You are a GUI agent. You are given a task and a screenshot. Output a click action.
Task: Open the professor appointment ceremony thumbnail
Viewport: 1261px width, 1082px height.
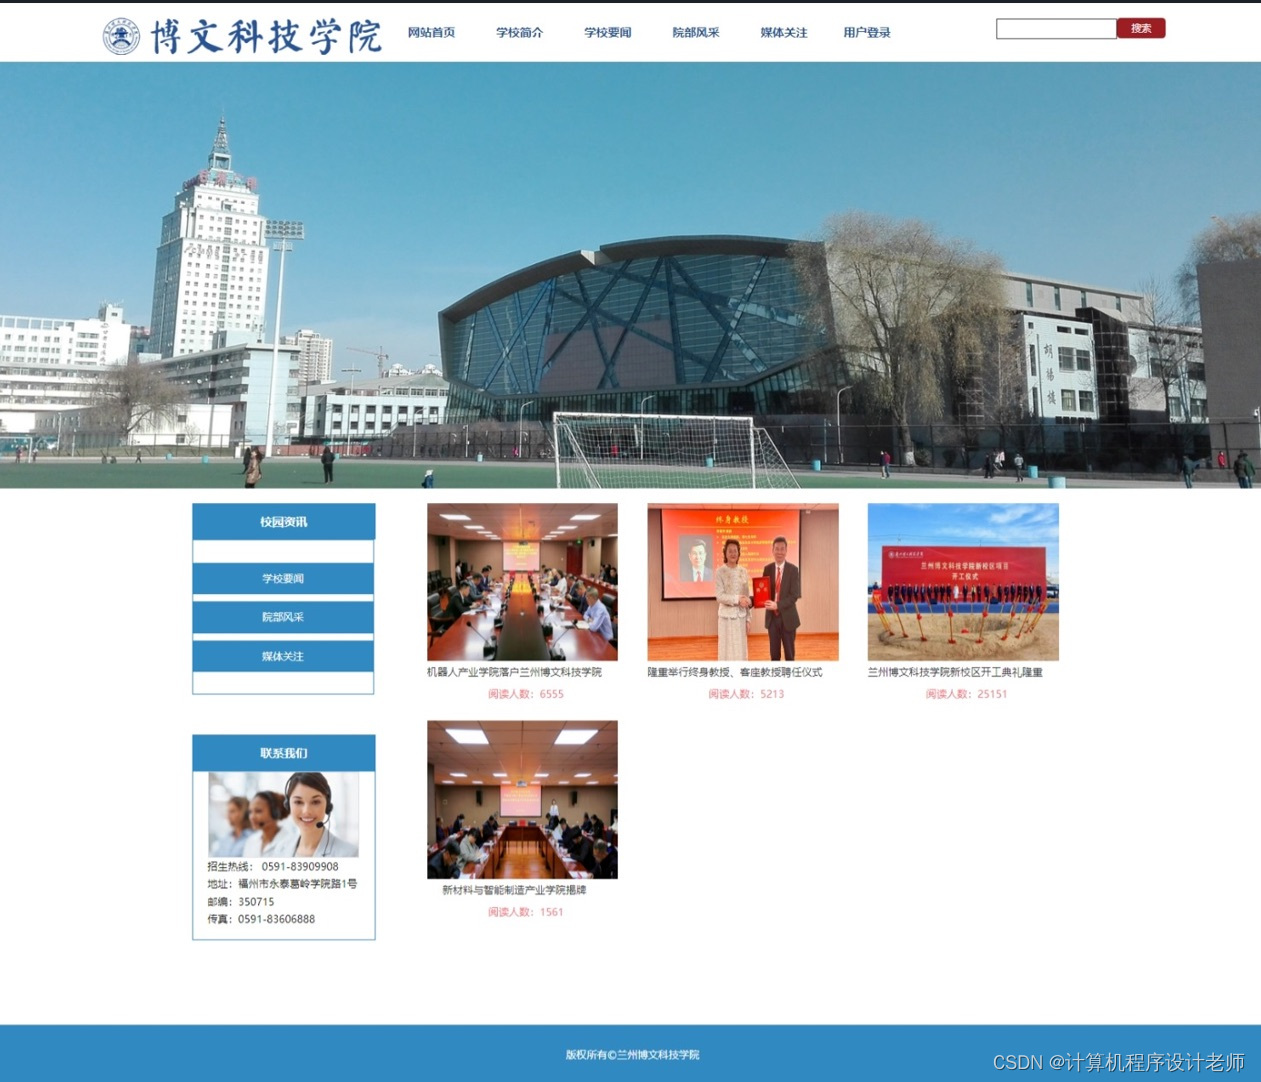[743, 582]
